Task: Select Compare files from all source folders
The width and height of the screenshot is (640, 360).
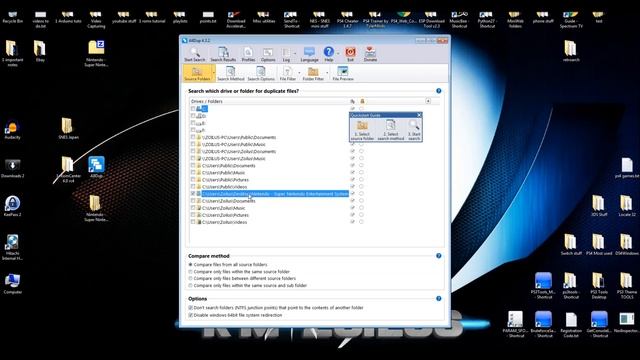Action: (190, 265)
